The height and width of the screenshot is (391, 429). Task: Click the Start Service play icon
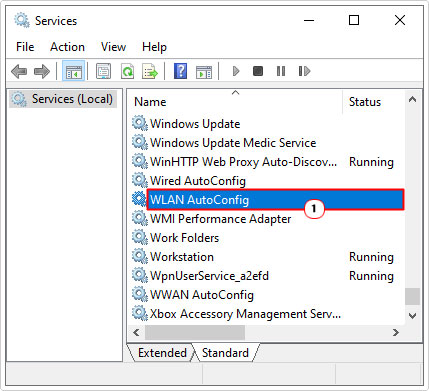pos(236,71)
